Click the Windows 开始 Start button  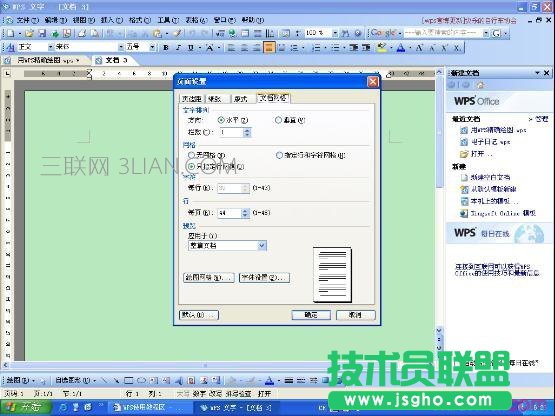click(26, 407)
